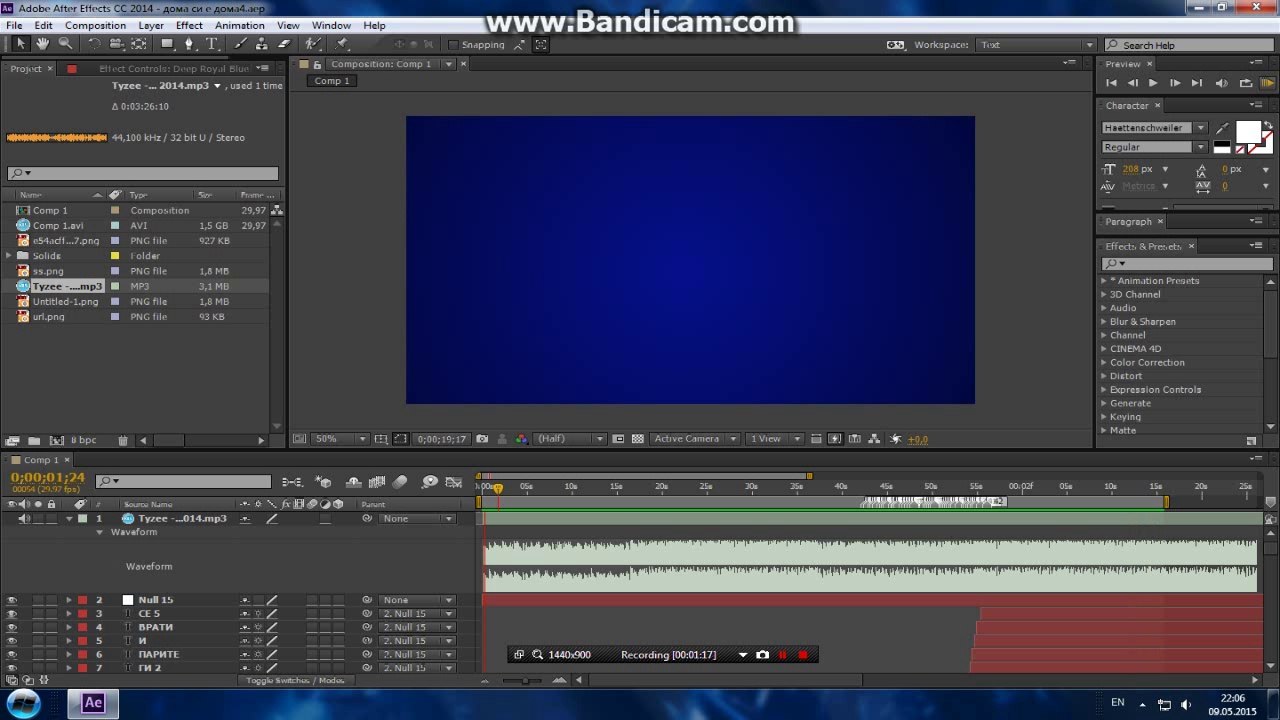Viewport: 1280px width, 720px height.
Task: Hide the ВРАТИ layer eye toggle
Action: click(x=11, y=627)
